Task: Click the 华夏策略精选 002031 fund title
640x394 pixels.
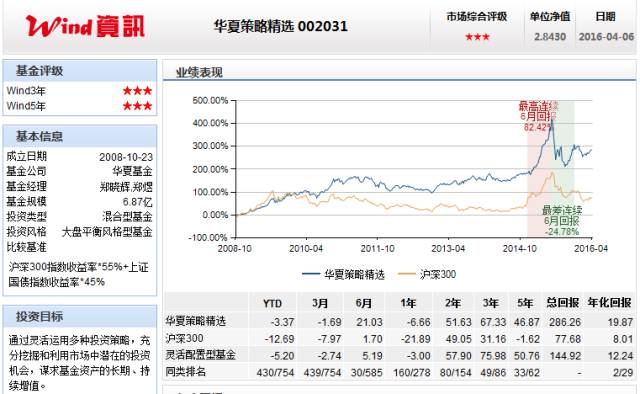Action: point(281,27)
